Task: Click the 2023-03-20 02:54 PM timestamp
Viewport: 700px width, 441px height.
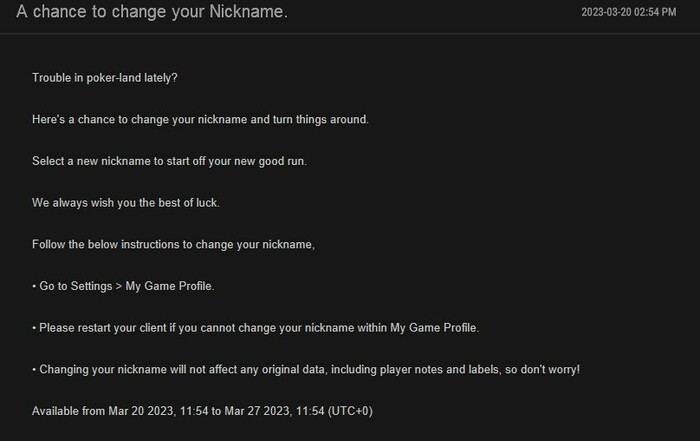Action: (x=628, y=13)
